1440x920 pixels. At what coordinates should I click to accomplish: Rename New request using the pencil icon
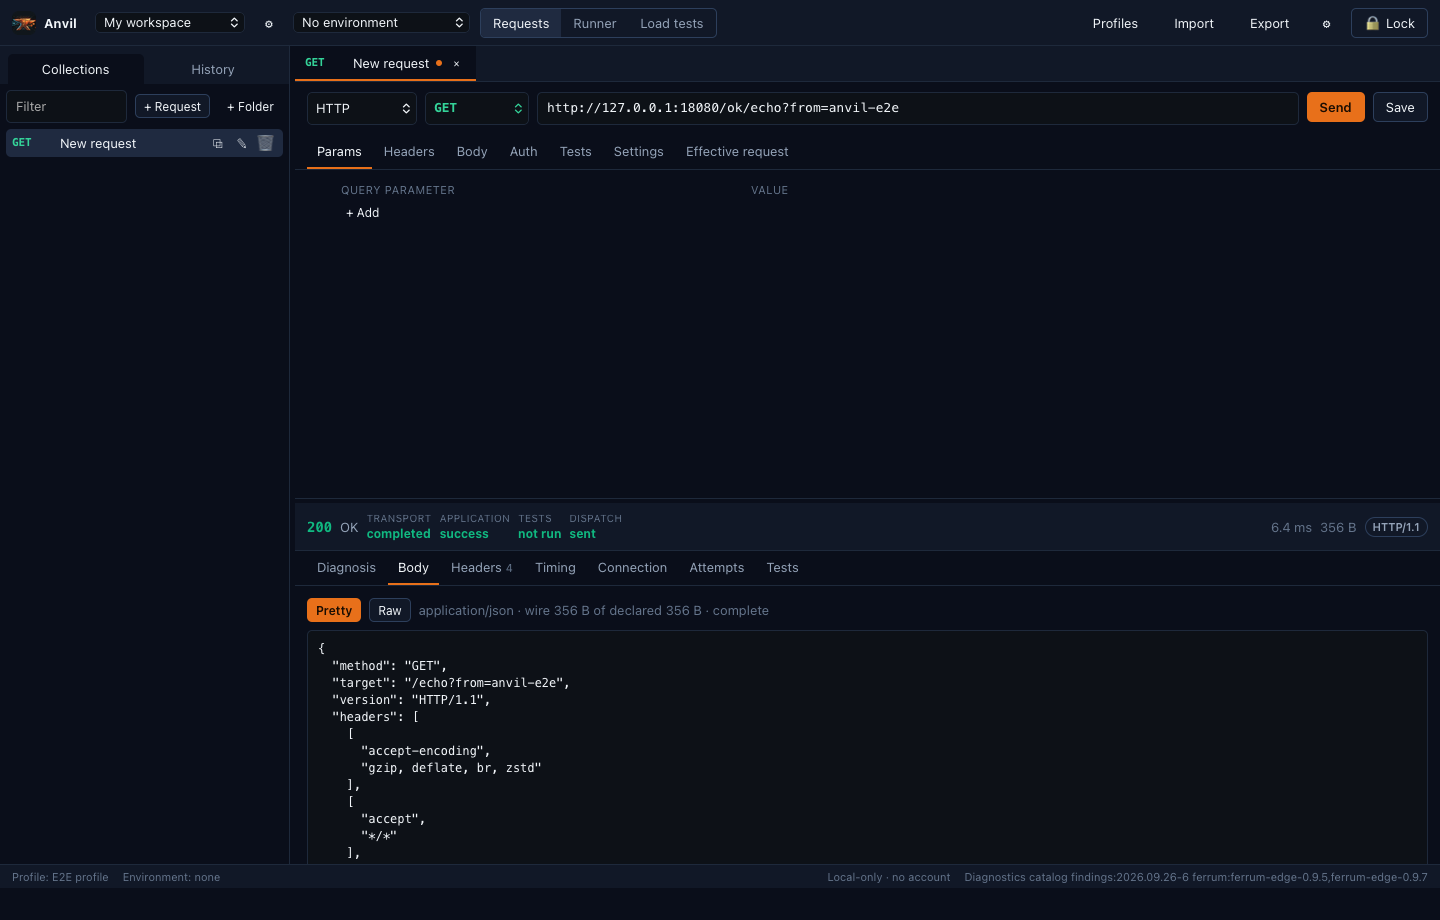[x=242, y=143]
